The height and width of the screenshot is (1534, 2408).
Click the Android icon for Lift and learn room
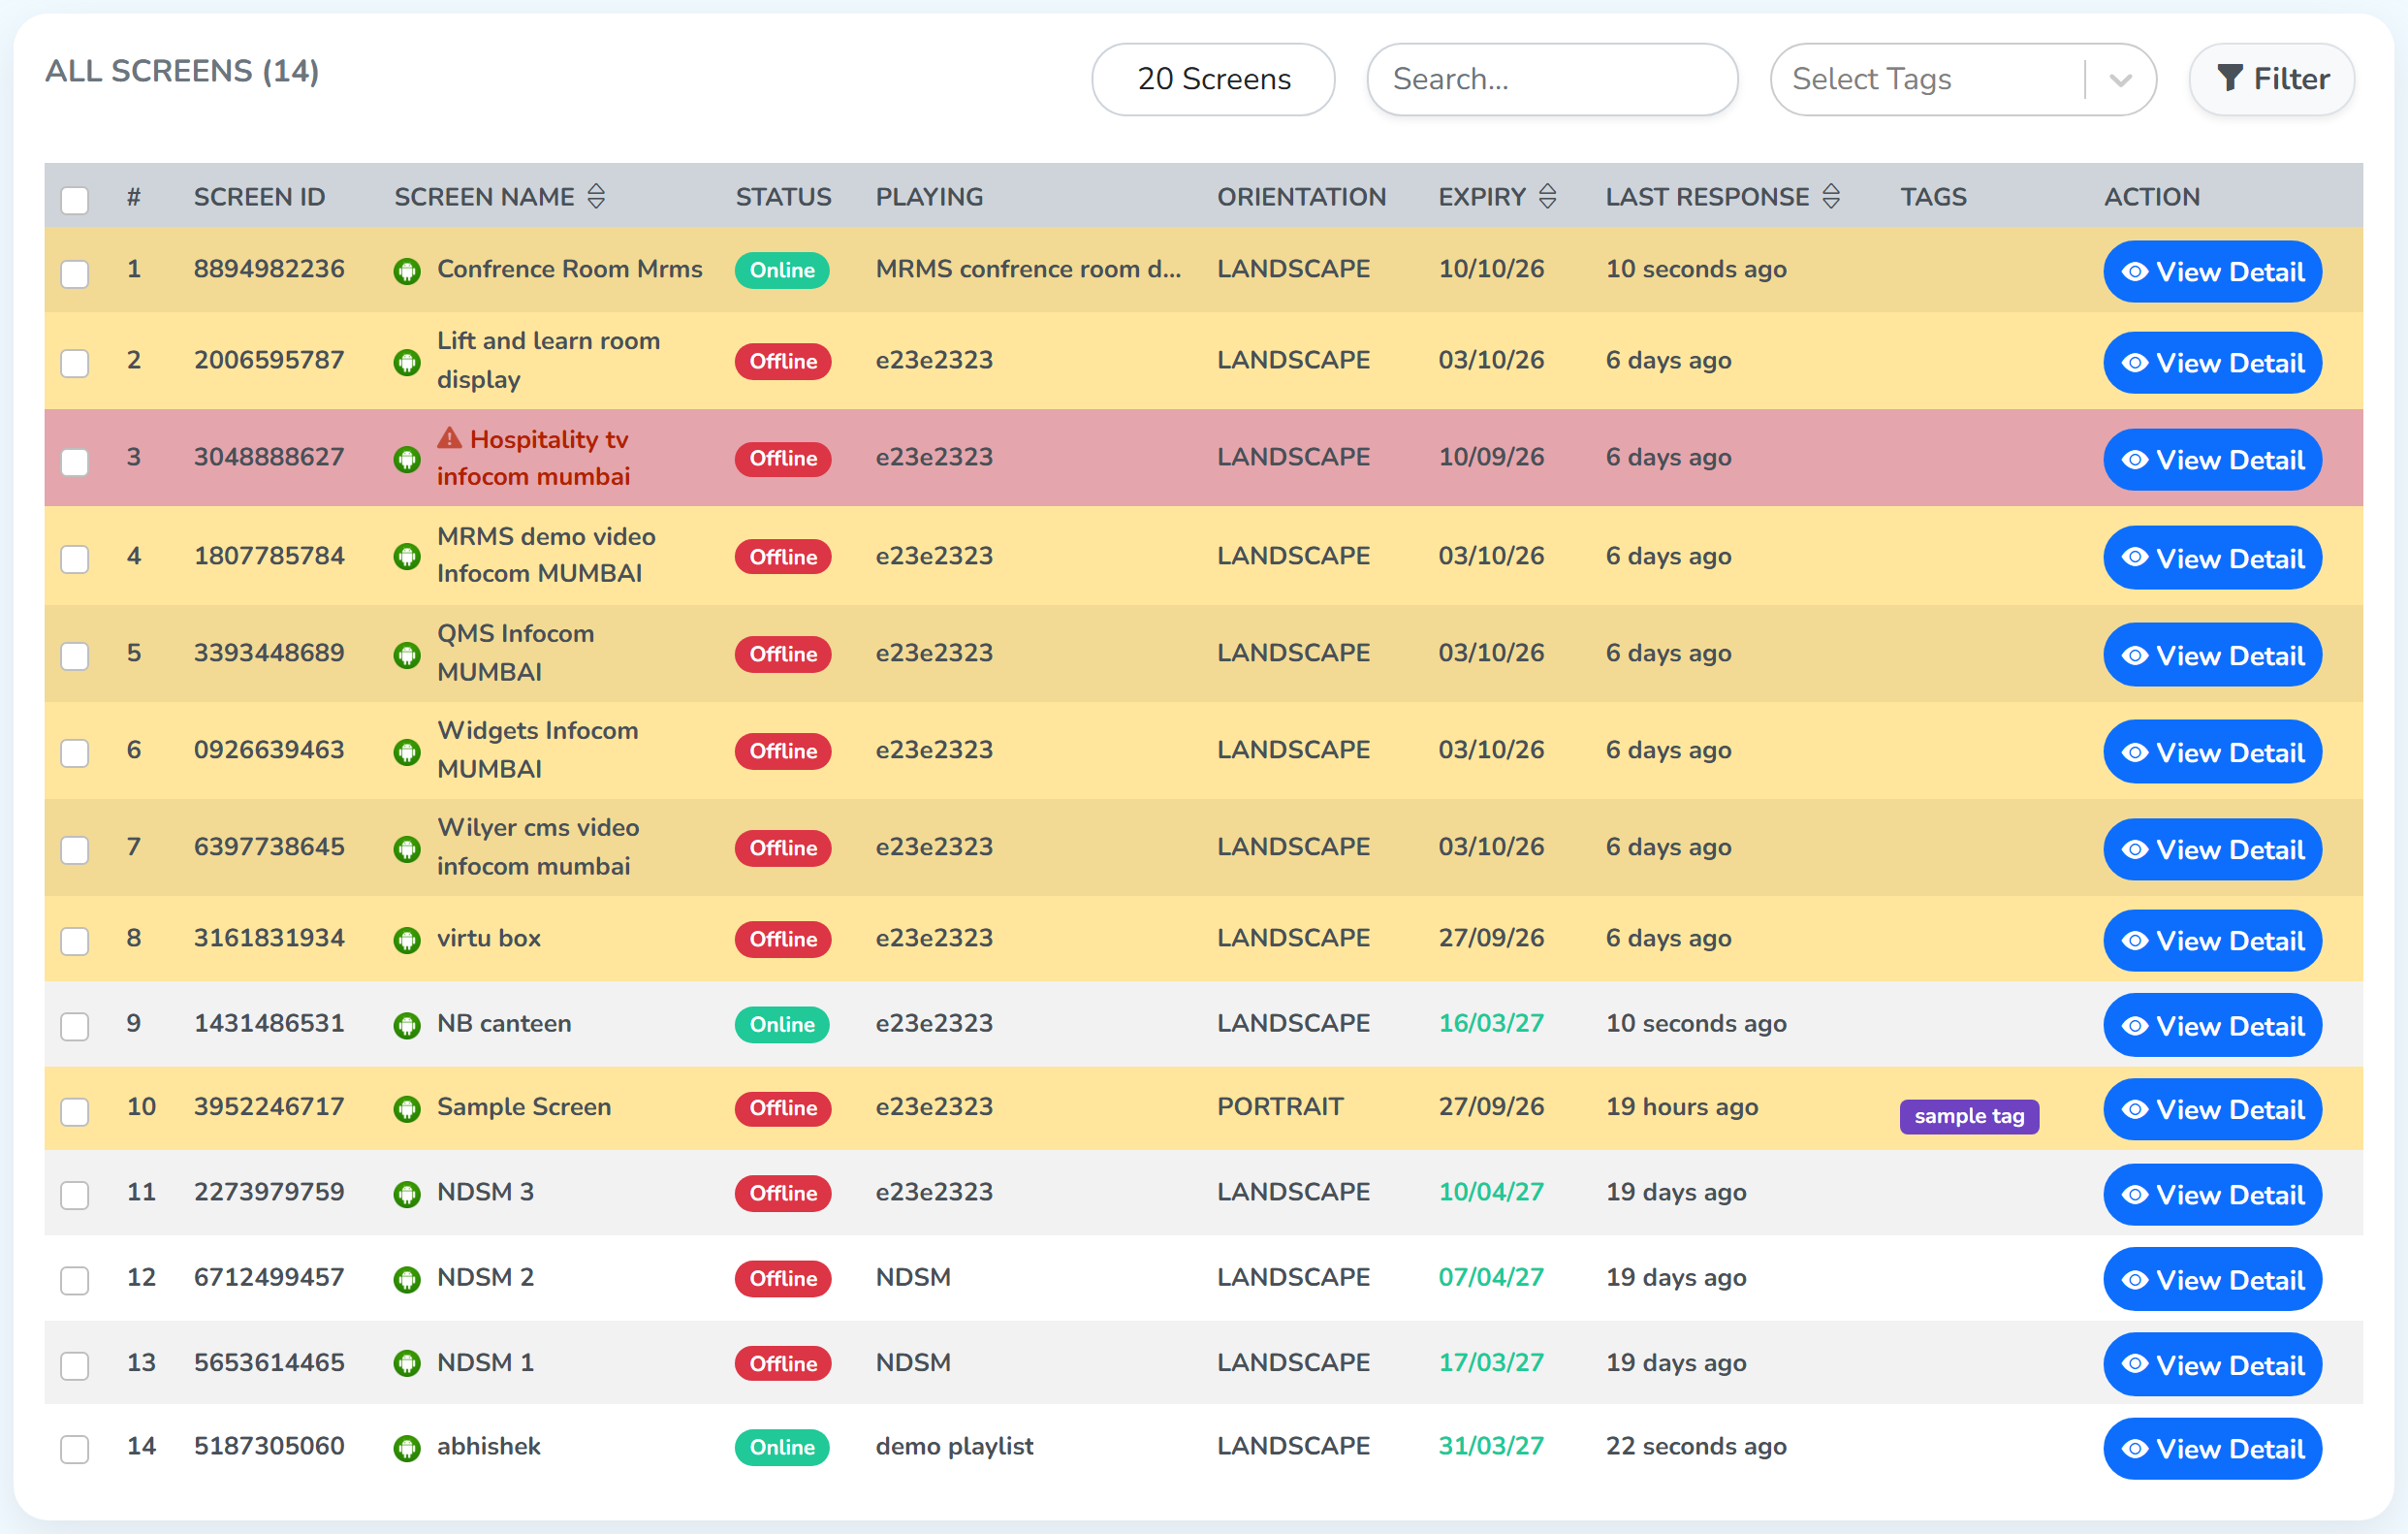(x=407, y=362)
